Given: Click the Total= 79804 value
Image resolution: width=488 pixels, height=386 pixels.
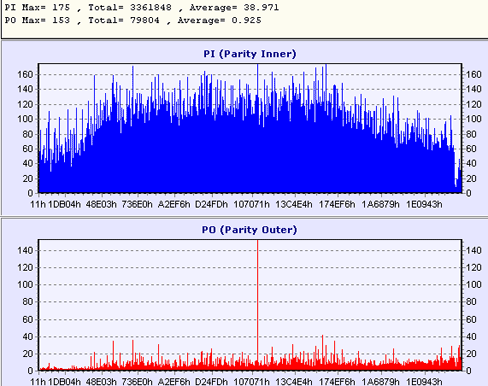Looking at the screenshot, I should [124, 20].
